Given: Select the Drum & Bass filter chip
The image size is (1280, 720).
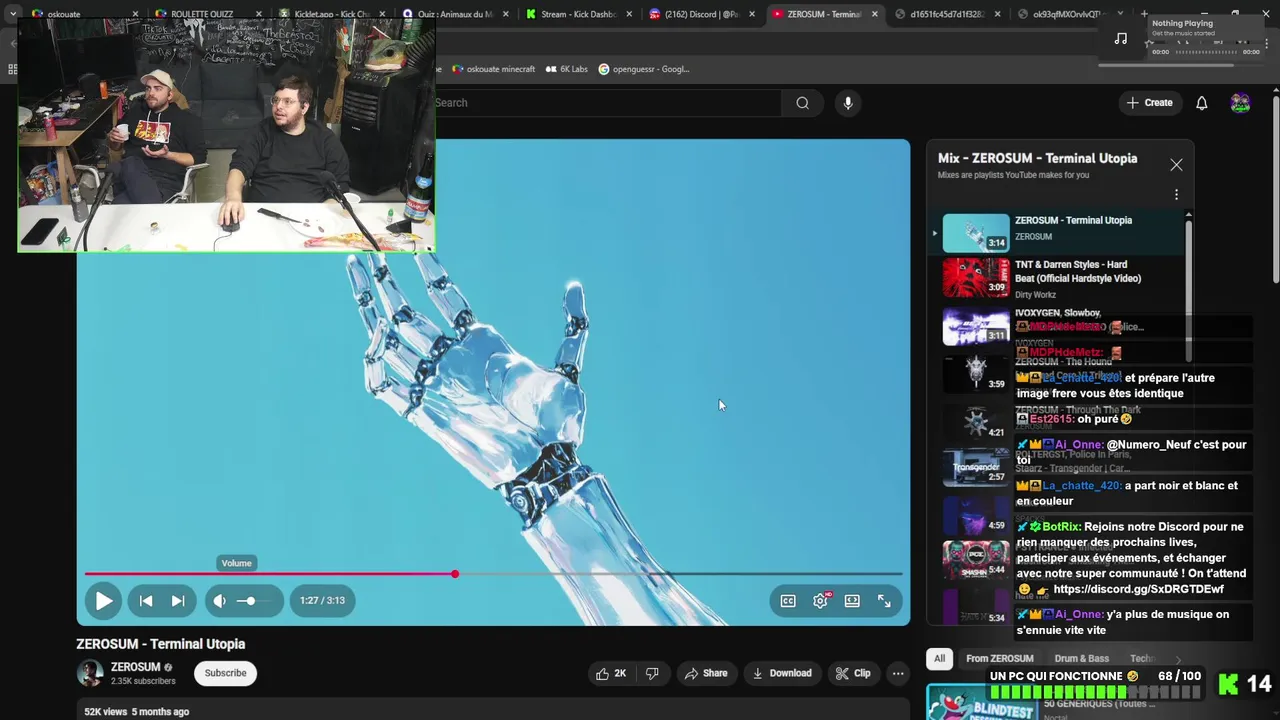Looking at the screenshot, I should point(1082,659).
